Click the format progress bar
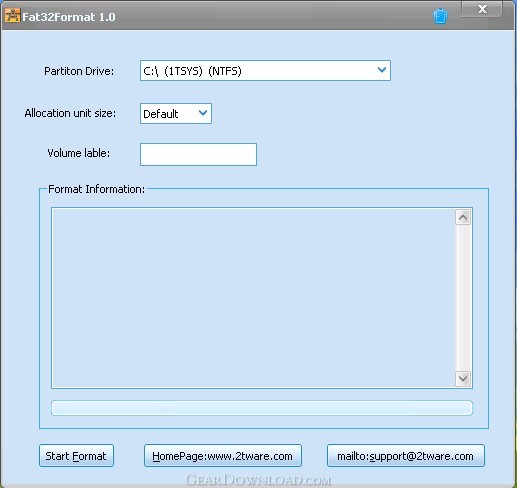The width and height of the screenshot is (517, 488). (x=262, y=408)
